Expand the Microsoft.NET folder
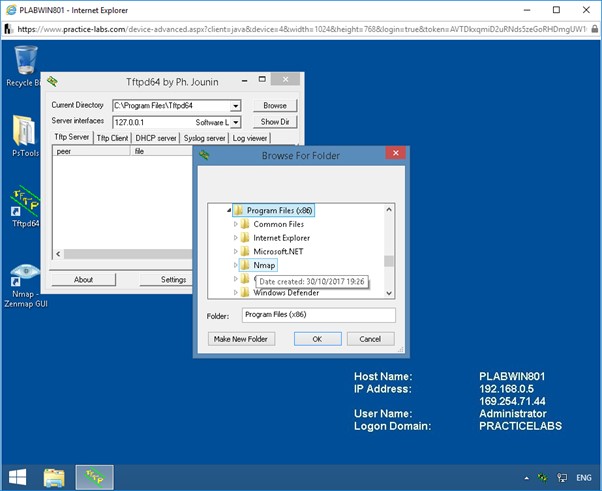This screenshot has height=491, width=602. [x=235, y=251]
